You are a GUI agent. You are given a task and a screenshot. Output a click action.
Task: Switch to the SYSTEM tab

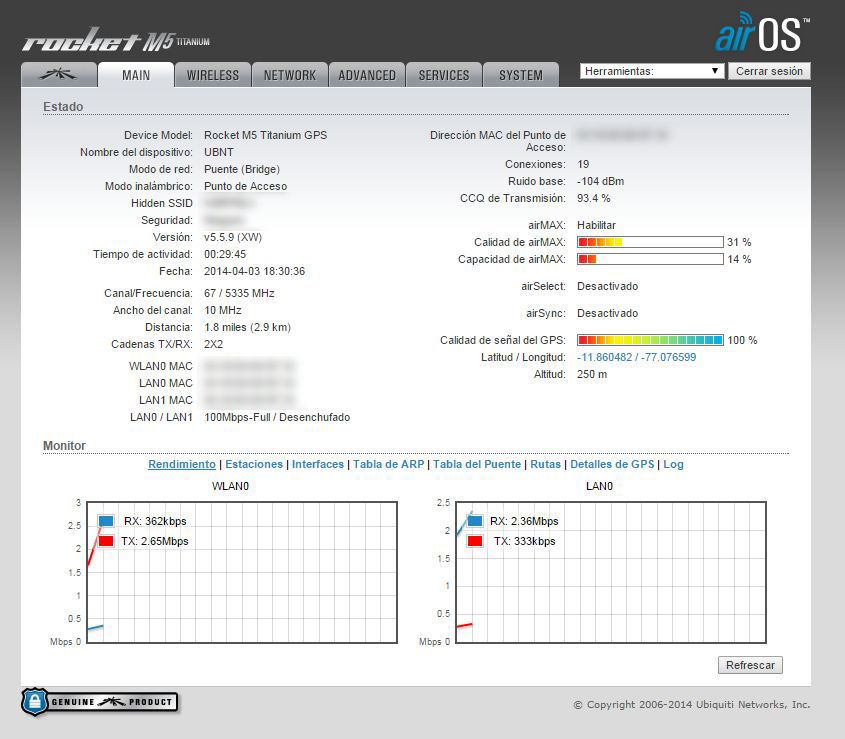[521, 75]
